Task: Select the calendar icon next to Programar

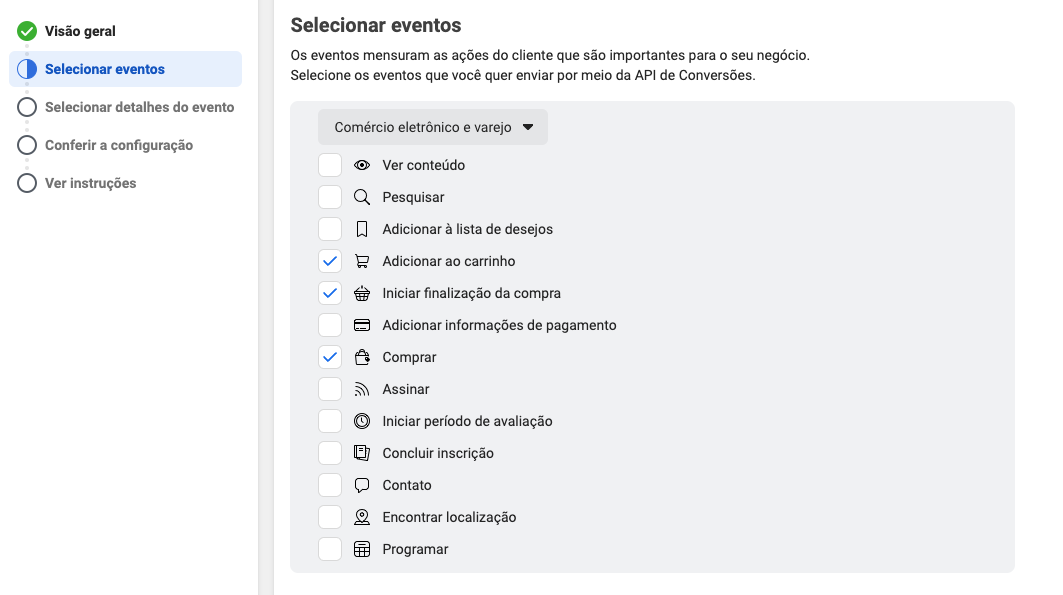Action: (x=362, y=548)
